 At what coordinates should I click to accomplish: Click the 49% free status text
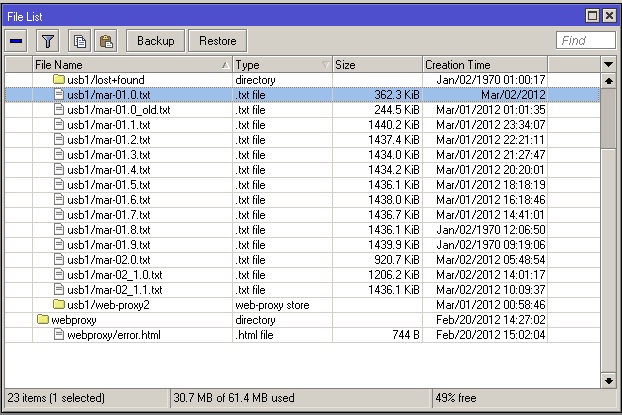point(456,398)
